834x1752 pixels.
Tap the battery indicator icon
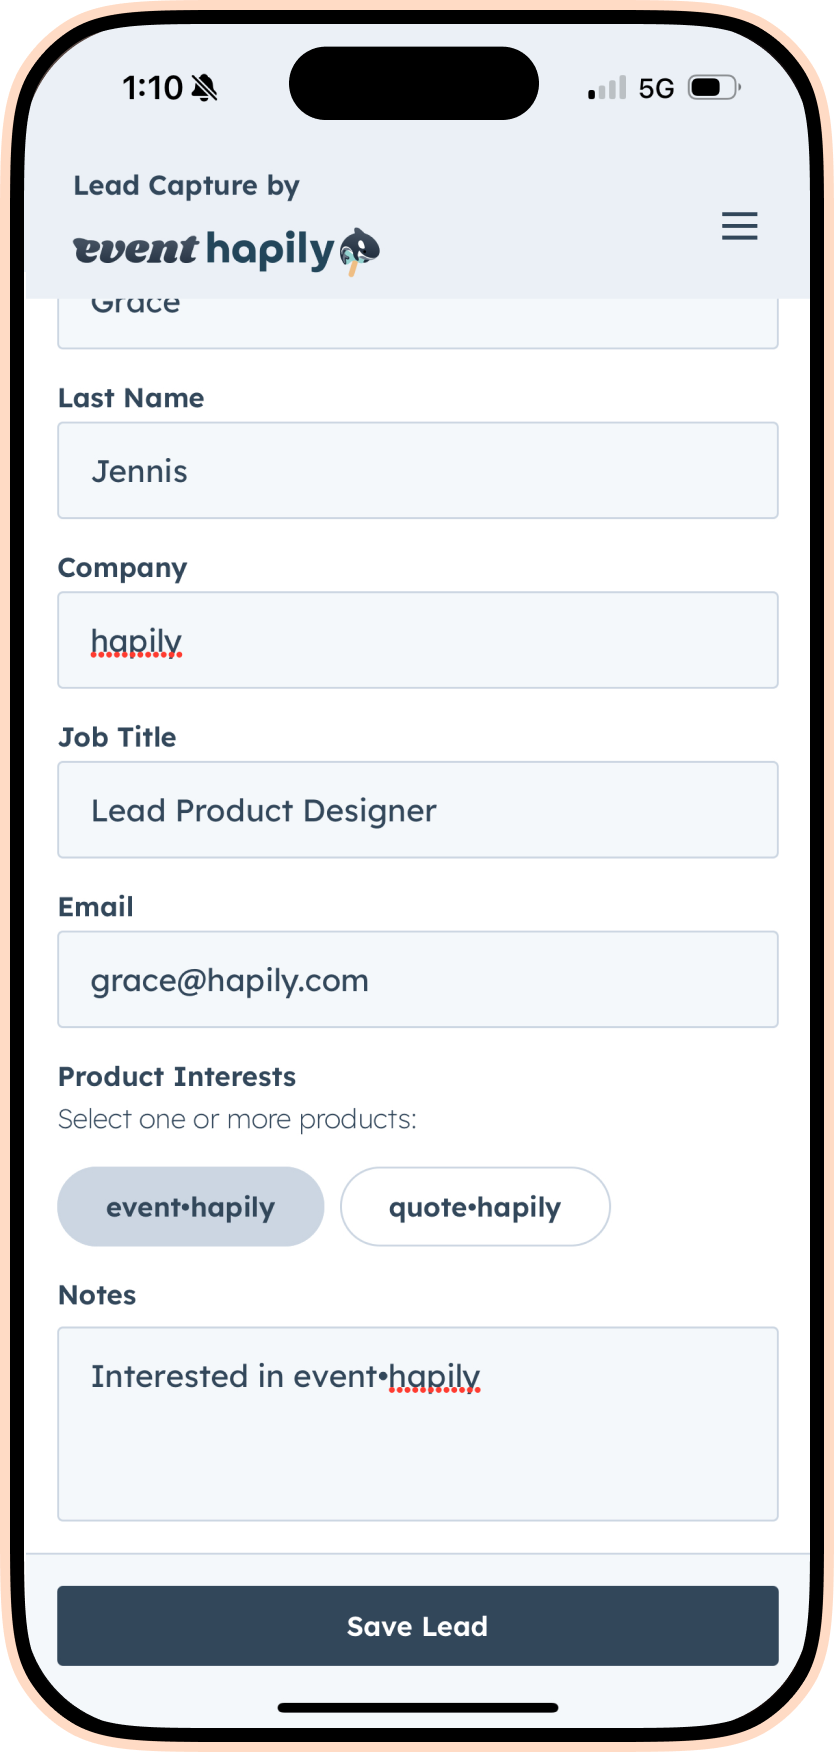point(715,88)
